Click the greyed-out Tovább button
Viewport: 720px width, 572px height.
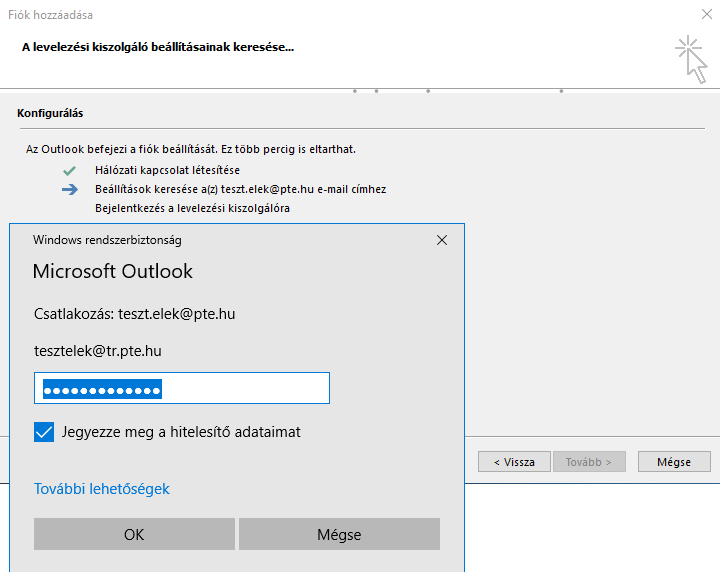coord(589,462)
